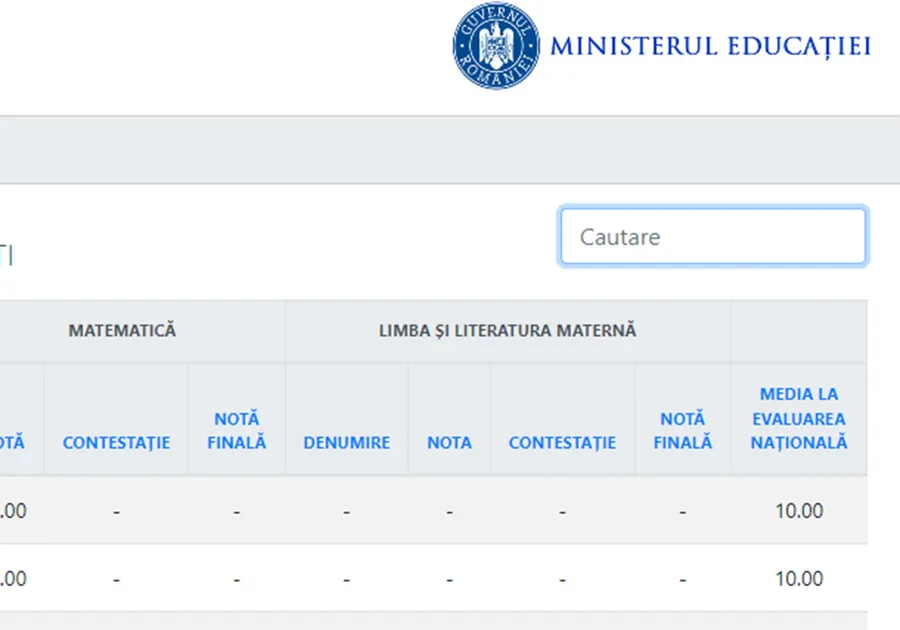The width and height of the screenshot is (900, 630).
Task: Click second row's Matematică Contestație cell
Action: point(116,578)
